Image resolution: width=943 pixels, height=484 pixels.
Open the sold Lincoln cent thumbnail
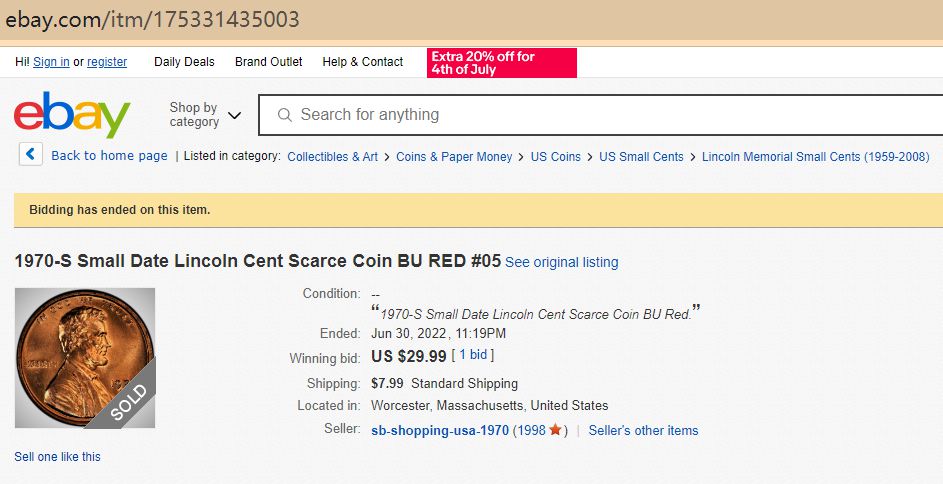tap(85, 358)
